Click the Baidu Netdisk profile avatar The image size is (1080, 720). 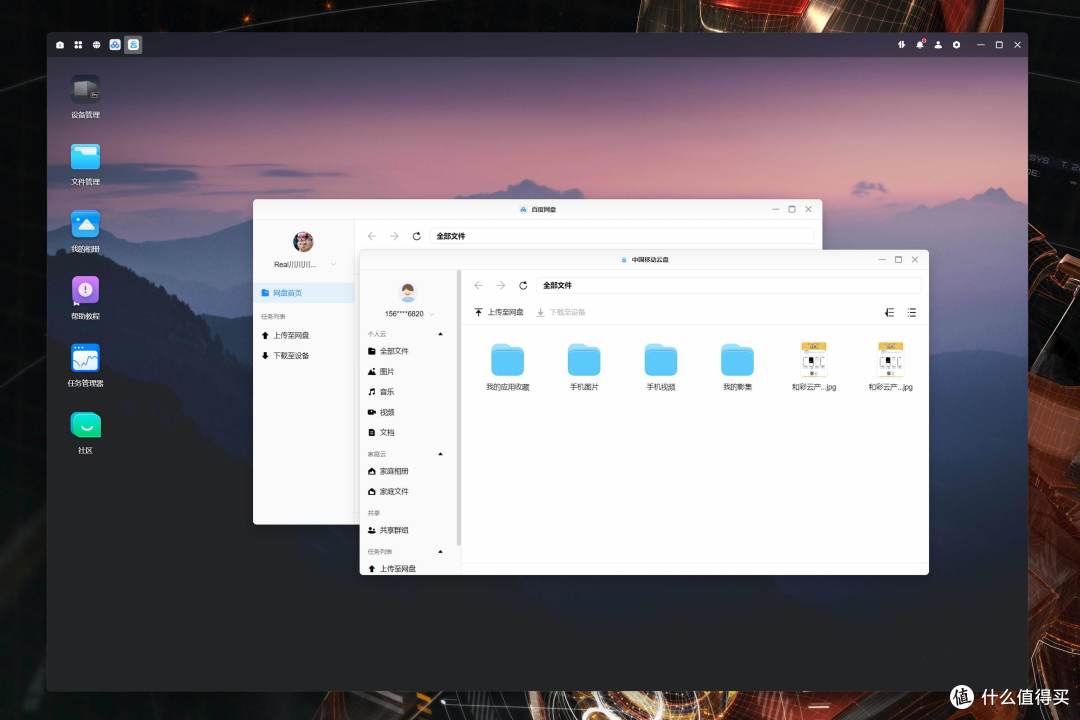(x=303, y=242)
